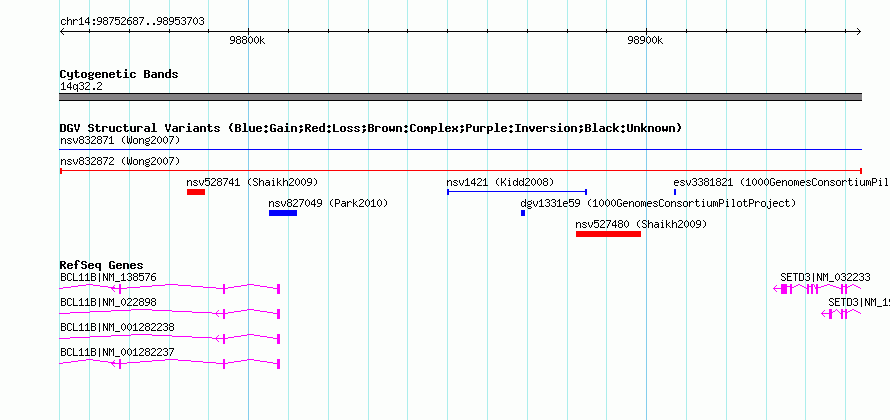890x420 pixels.
Task: Open nsv528741 (Shaikh2009) label
Action: (252, 183)
